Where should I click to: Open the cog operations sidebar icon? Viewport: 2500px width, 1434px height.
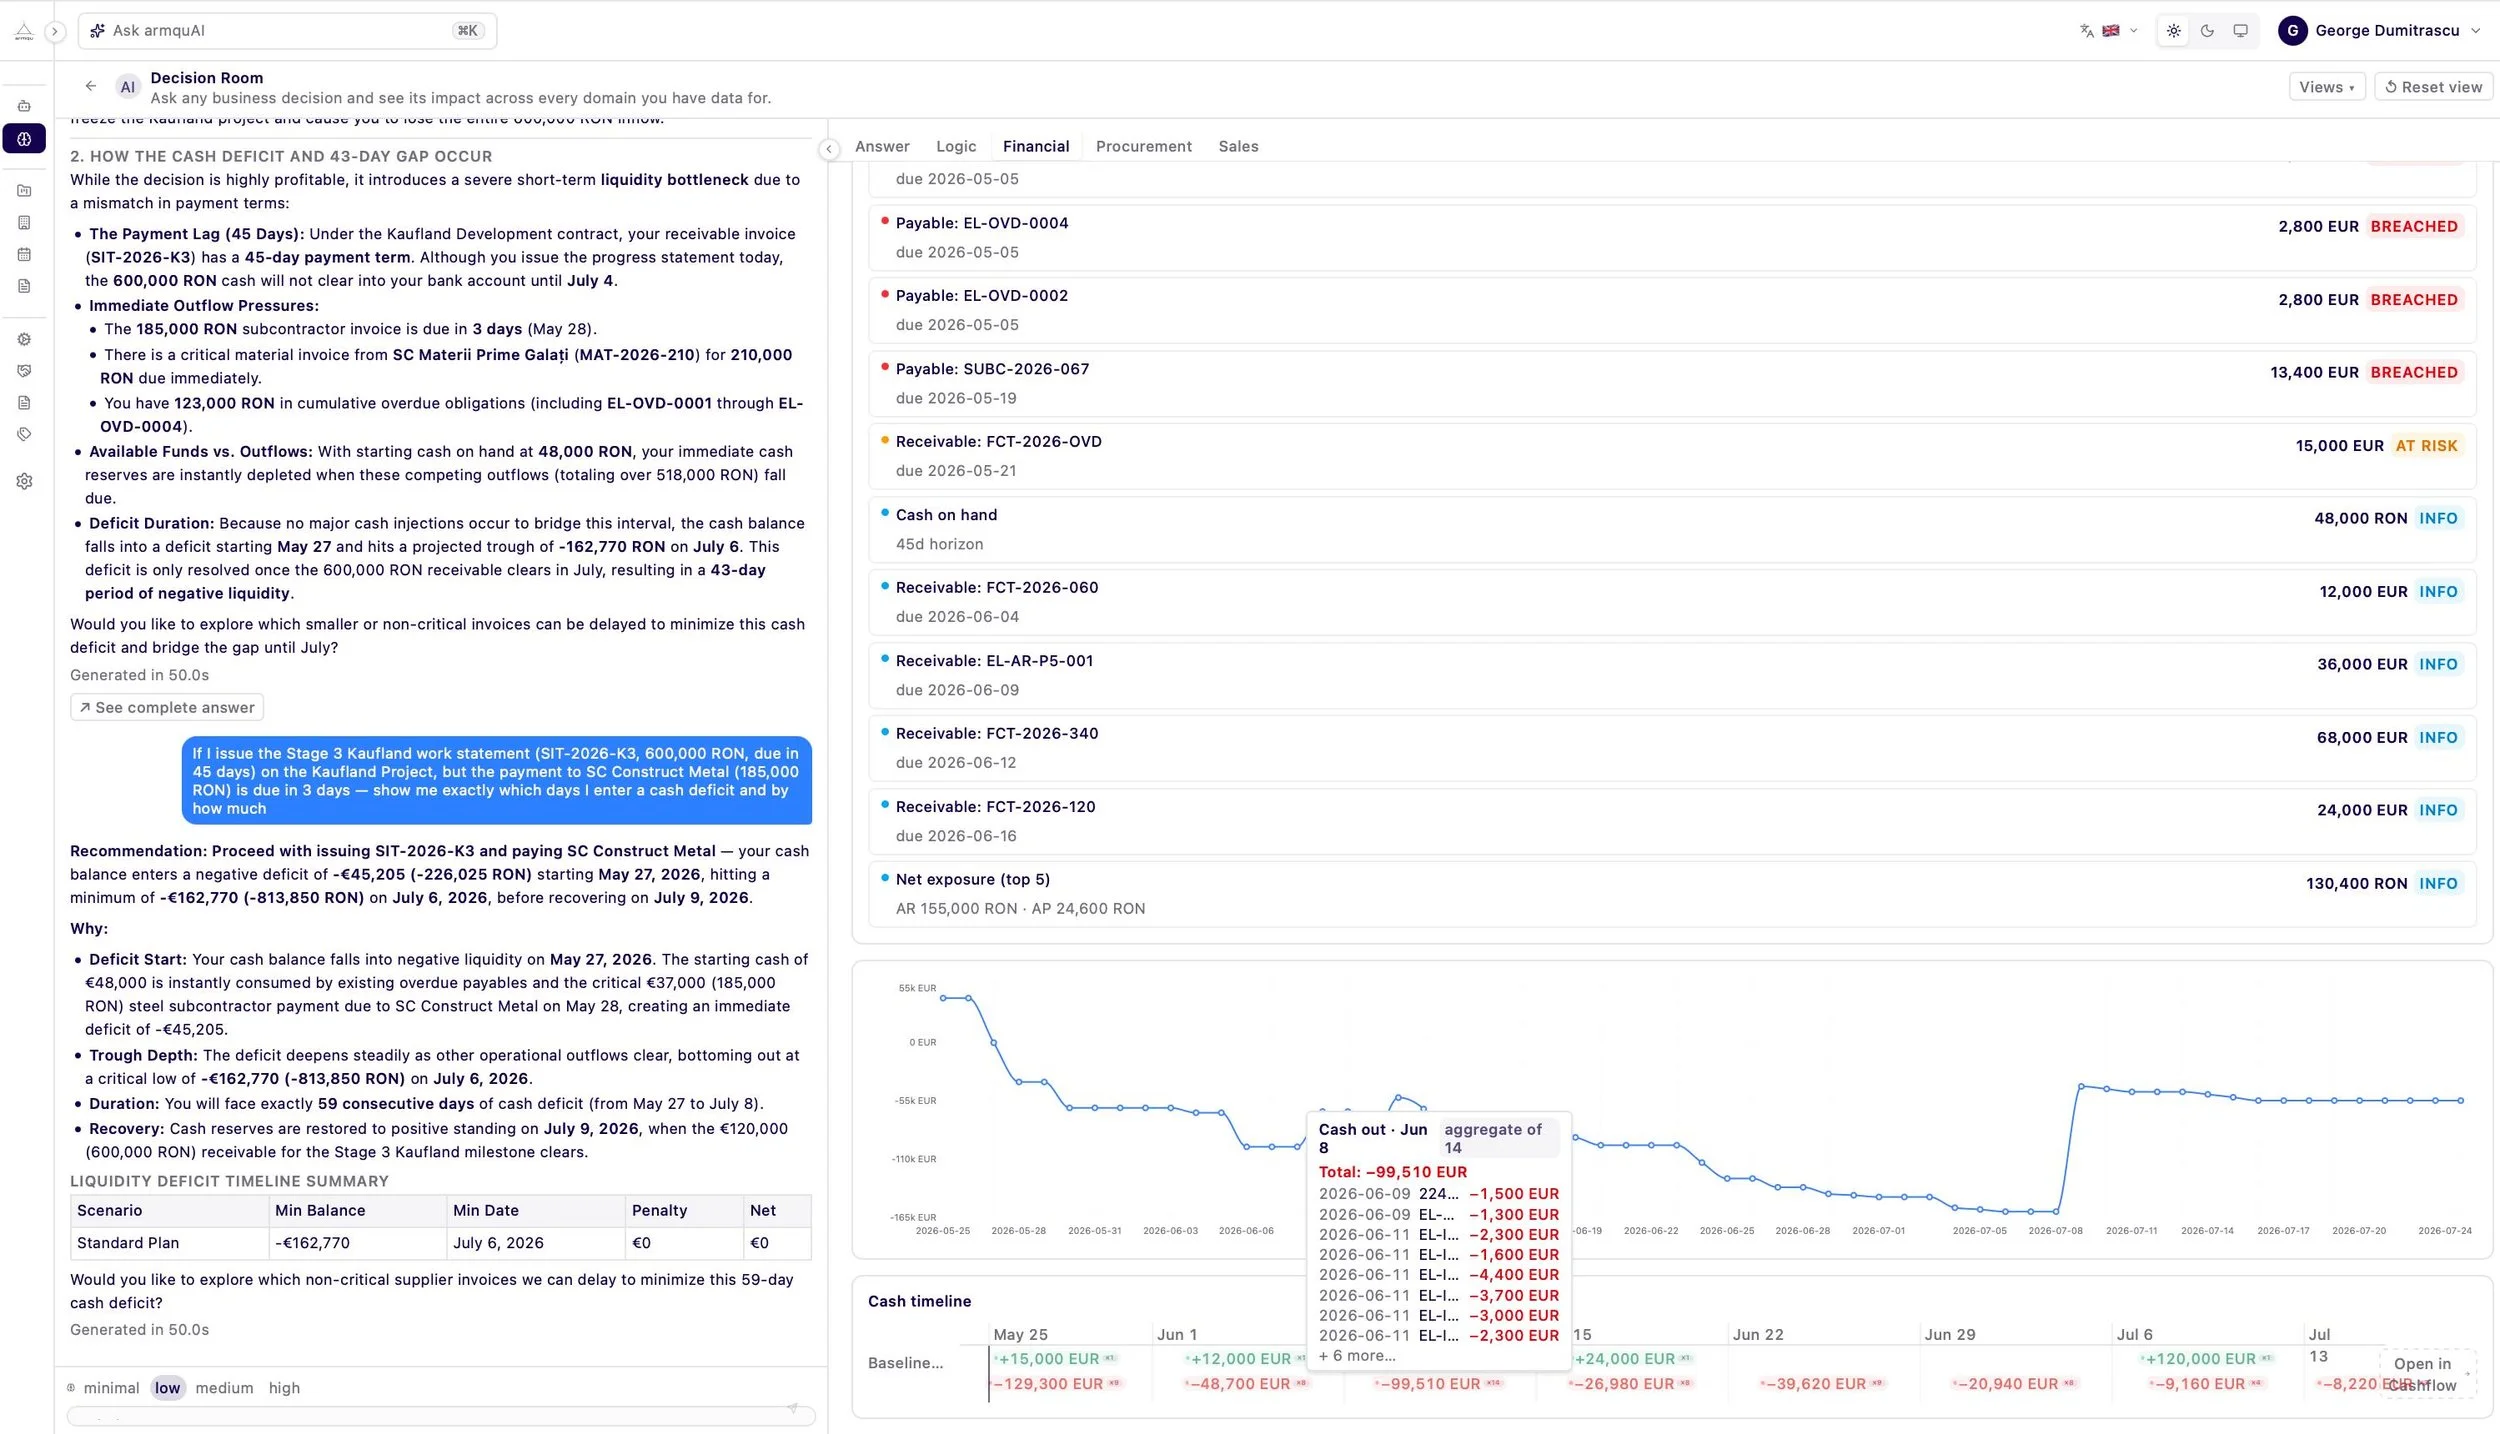24,339
